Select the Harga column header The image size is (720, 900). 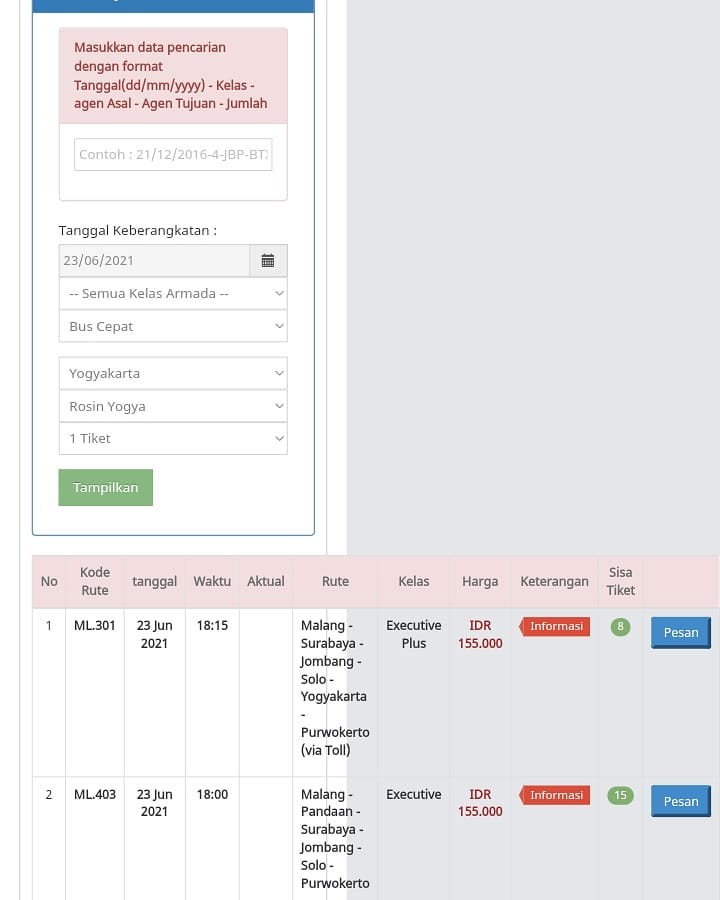pyautogui.click(x=480, y=581)
